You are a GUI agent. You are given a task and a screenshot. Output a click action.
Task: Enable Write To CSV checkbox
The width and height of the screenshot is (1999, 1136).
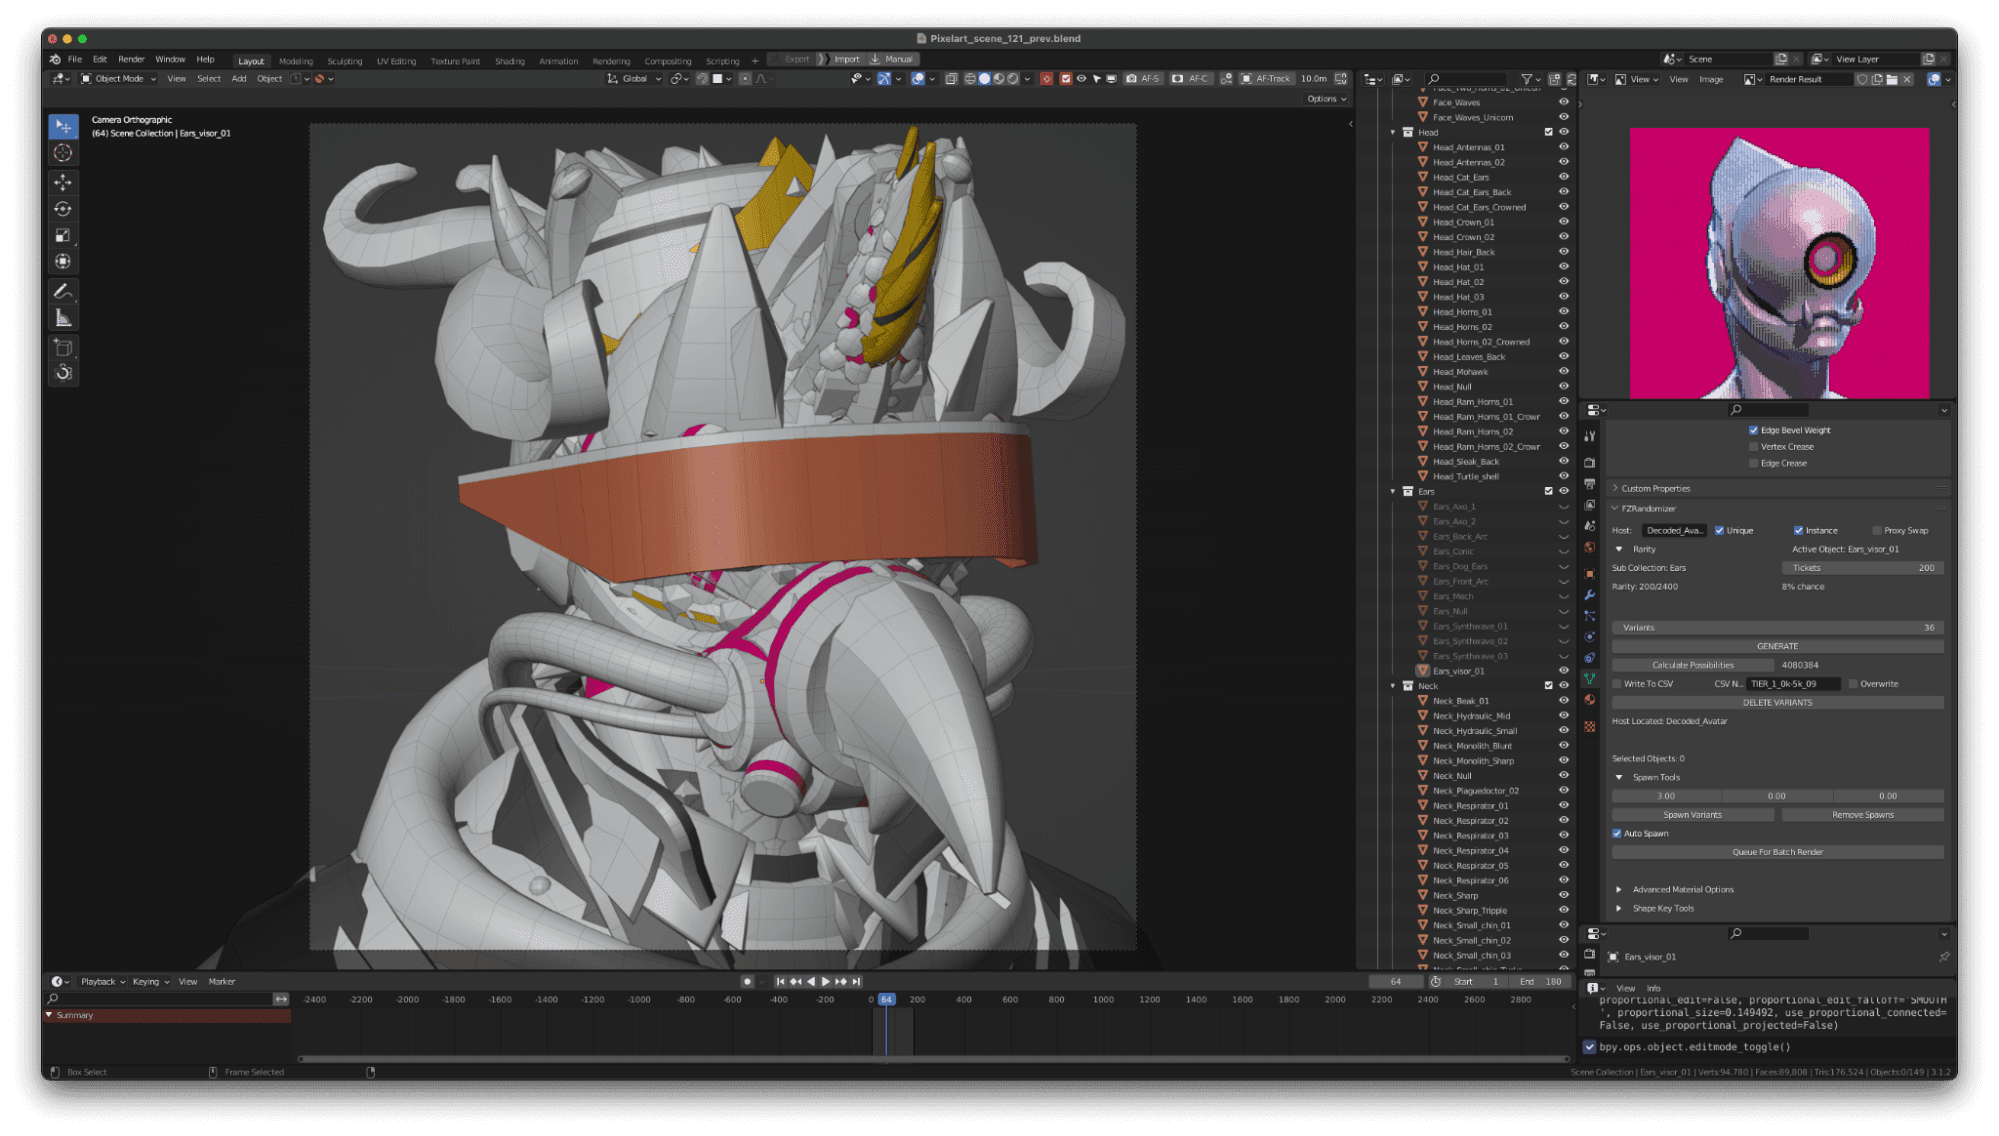(1617, 684)
